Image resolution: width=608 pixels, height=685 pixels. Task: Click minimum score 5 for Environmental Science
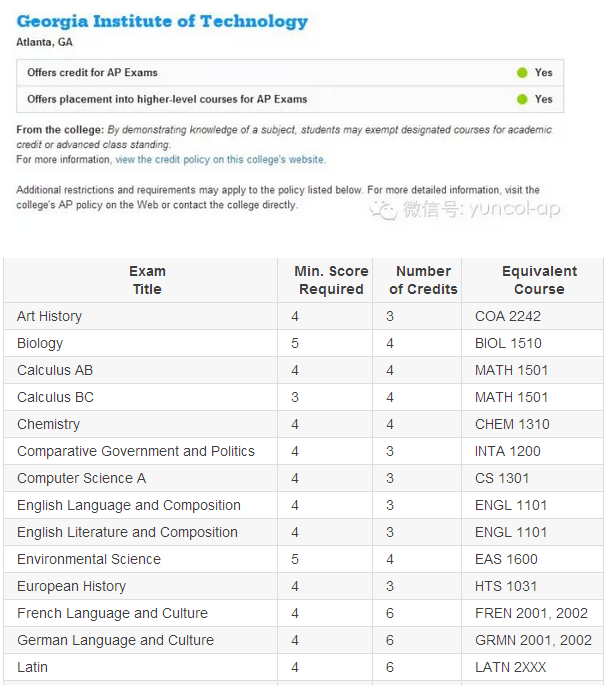pos(295,559)
